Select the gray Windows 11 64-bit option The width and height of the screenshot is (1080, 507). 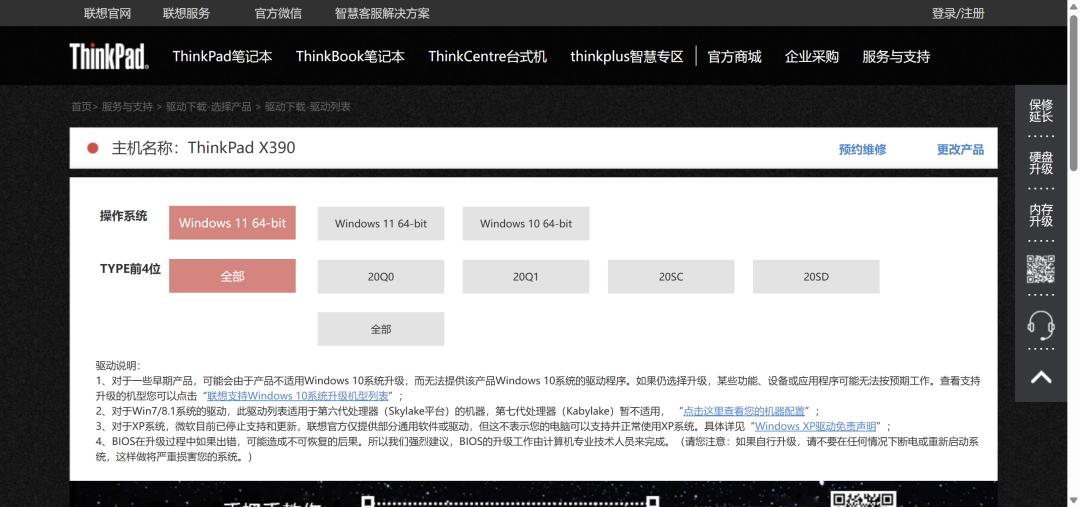(x=381, y=223)
